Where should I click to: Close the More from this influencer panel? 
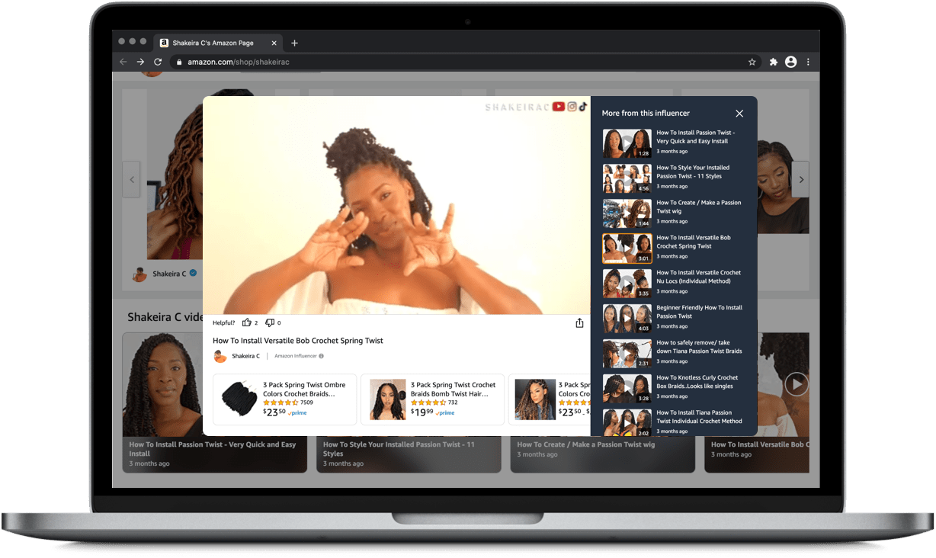(739, 114)
